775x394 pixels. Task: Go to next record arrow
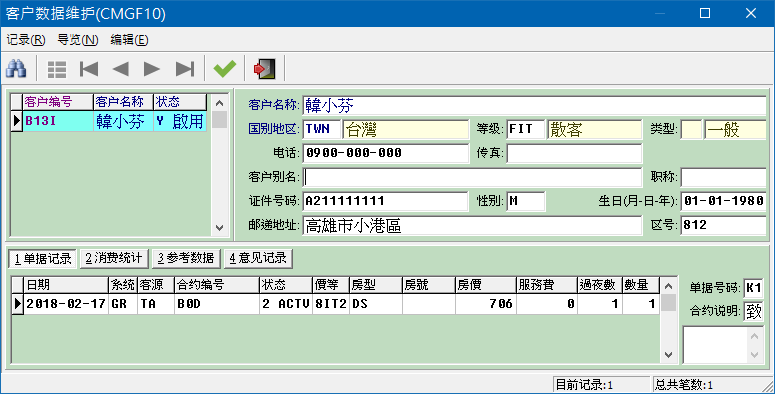coord(152,69)
